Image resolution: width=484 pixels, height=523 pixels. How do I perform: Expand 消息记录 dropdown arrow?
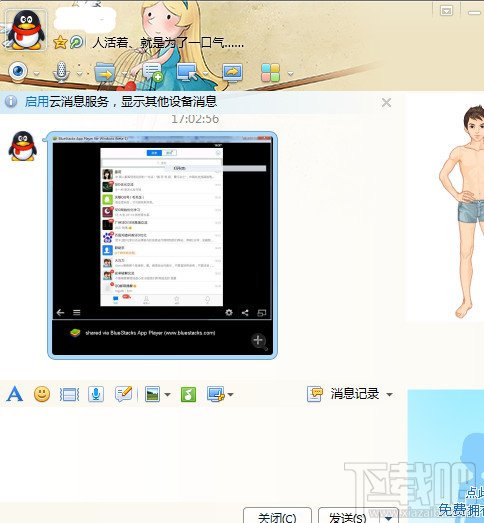389,395
